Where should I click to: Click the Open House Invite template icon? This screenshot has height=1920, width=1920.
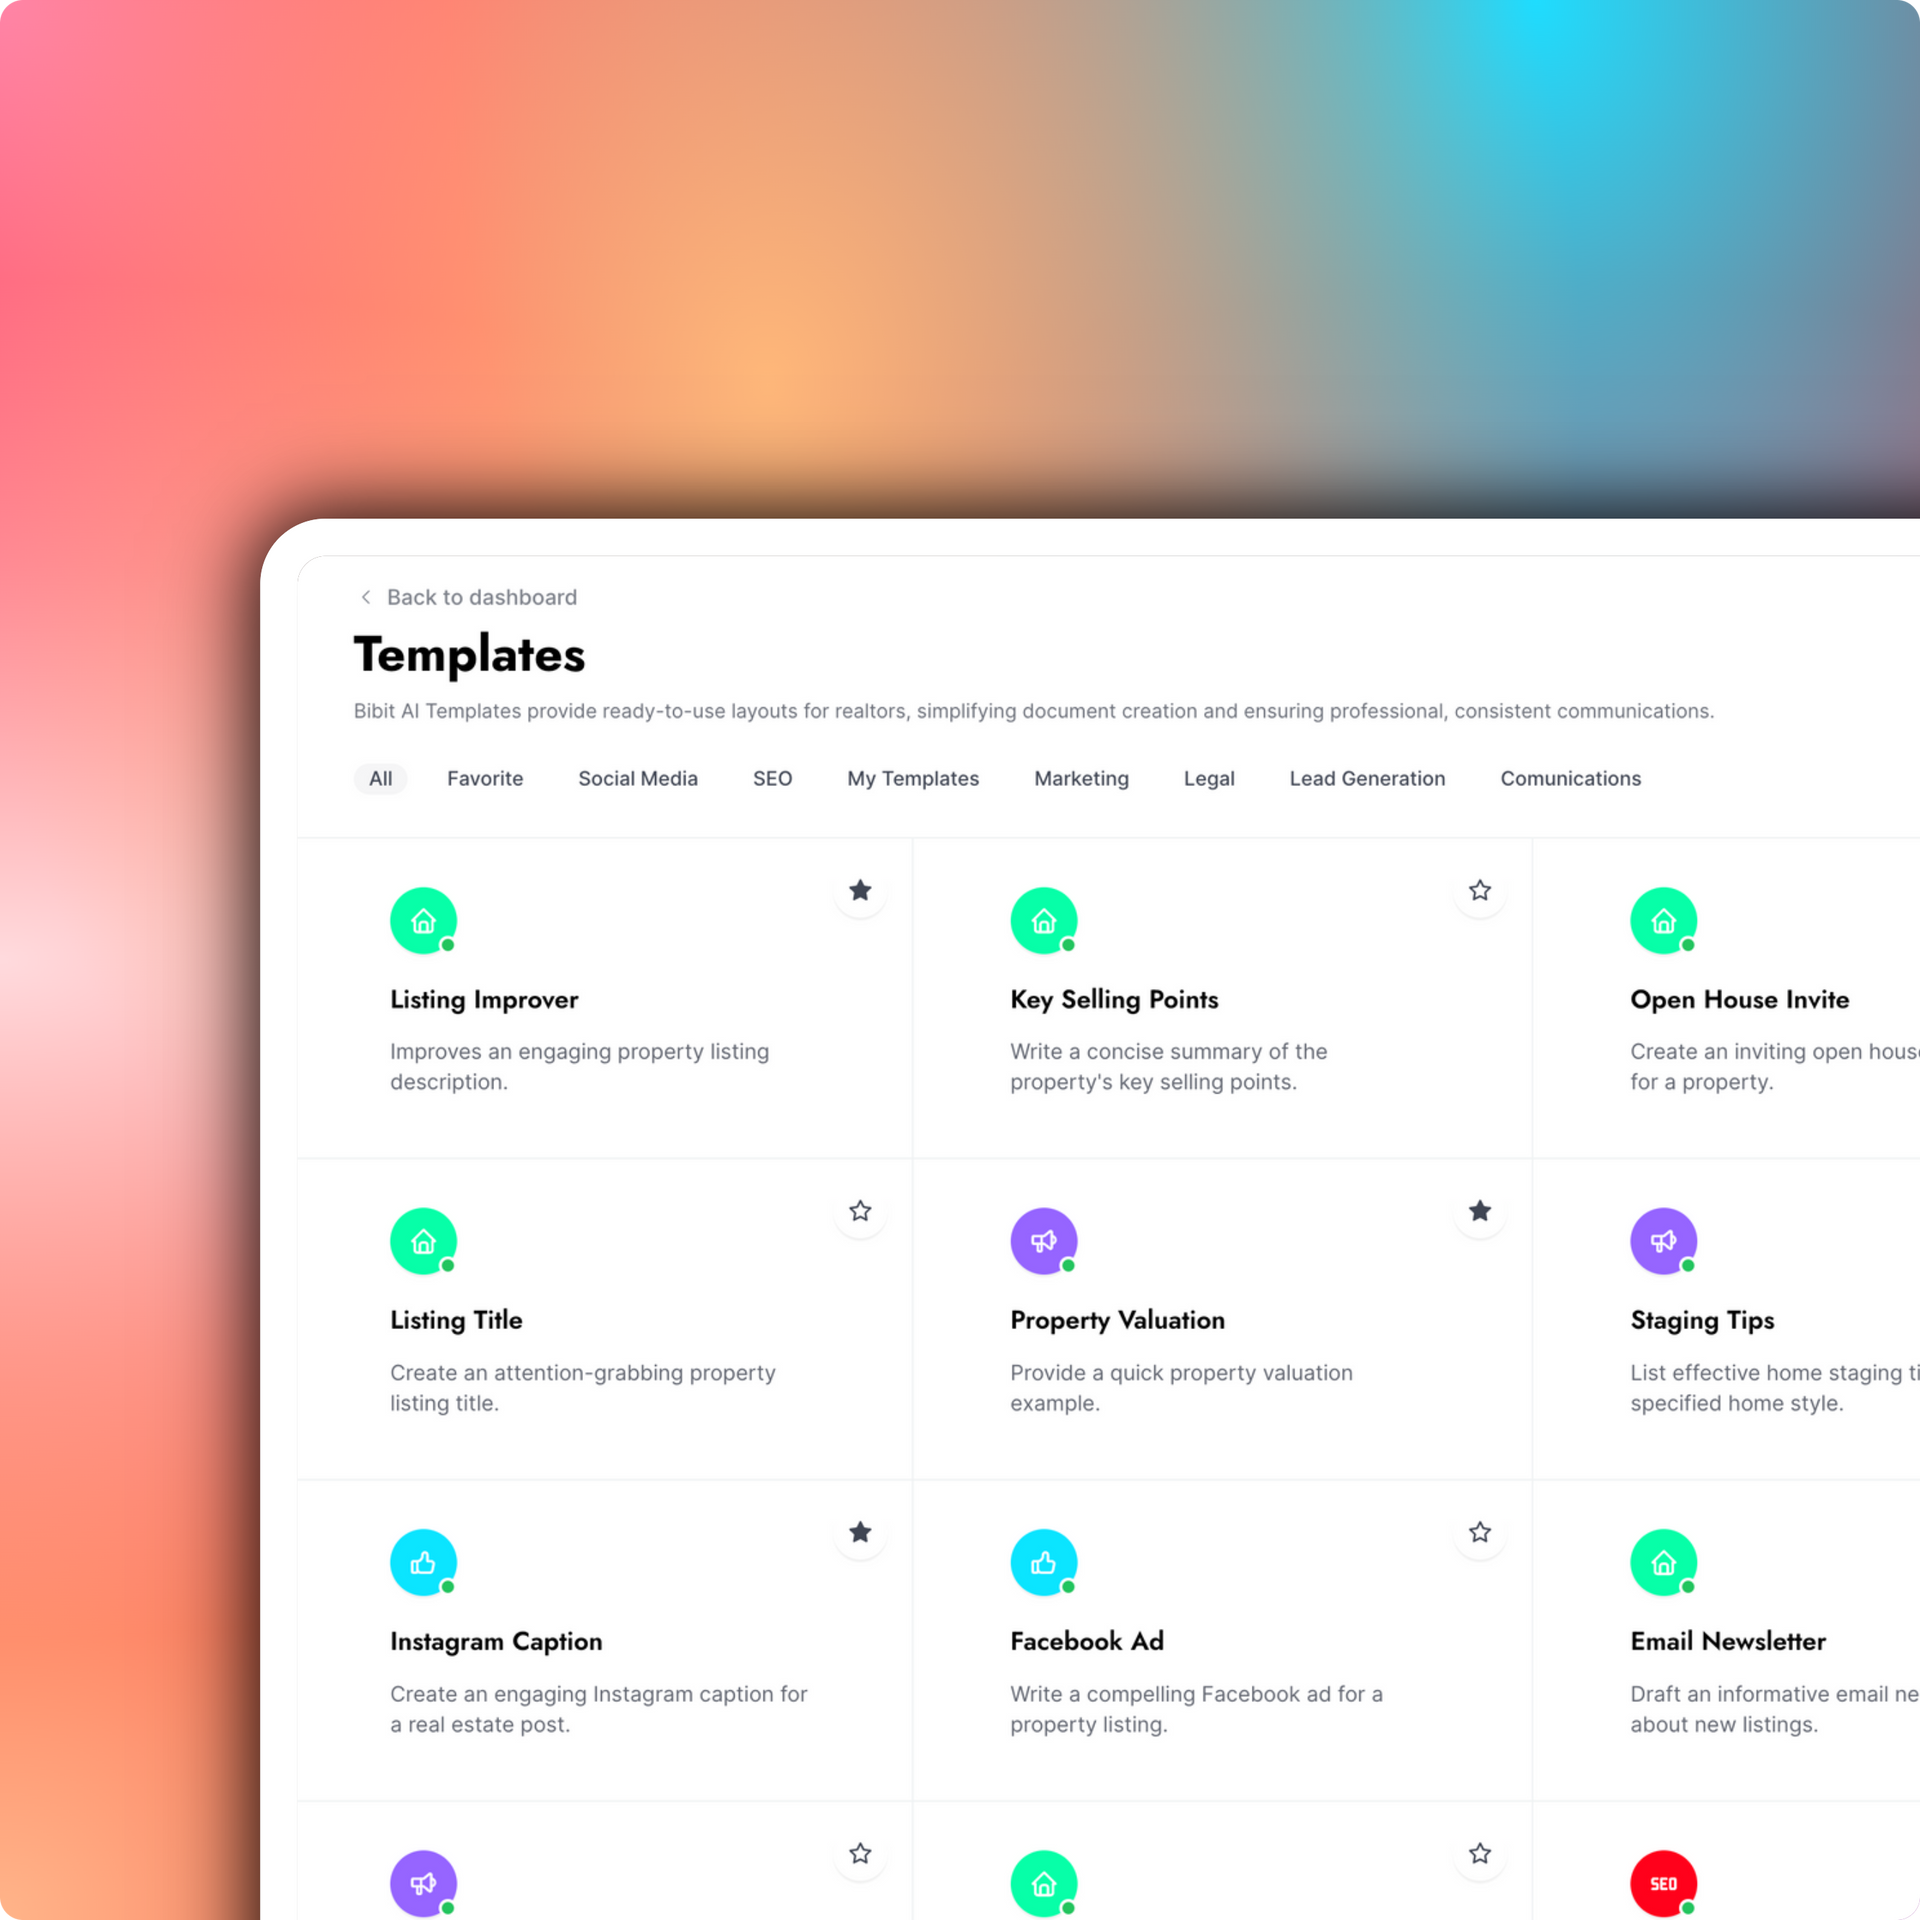pyautogui.click(x=1663, y=920)
